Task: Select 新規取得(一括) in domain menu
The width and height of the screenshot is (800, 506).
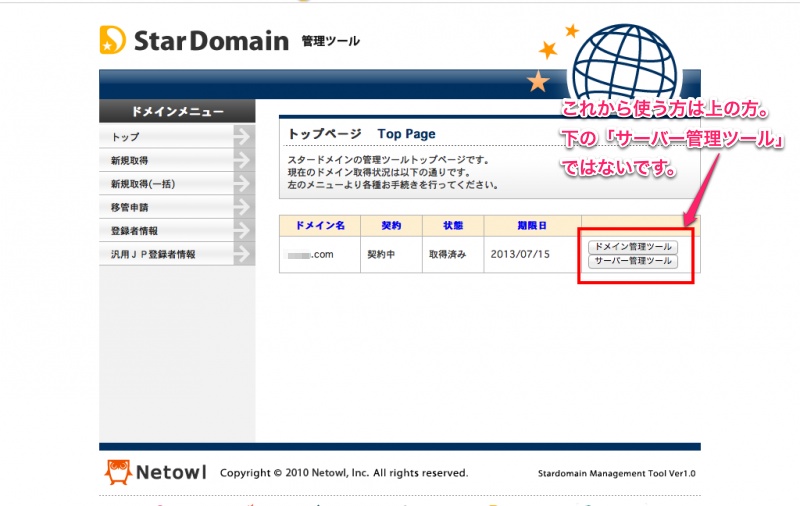Action: coord(177,184)
